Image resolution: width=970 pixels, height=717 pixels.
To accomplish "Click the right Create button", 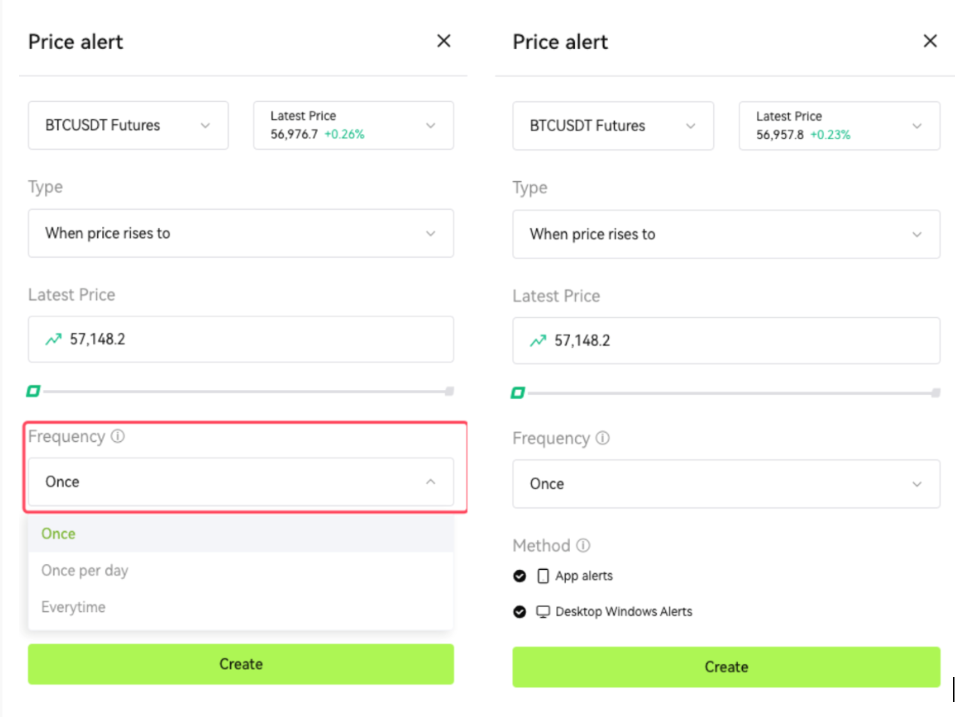I will pos(726,667).
